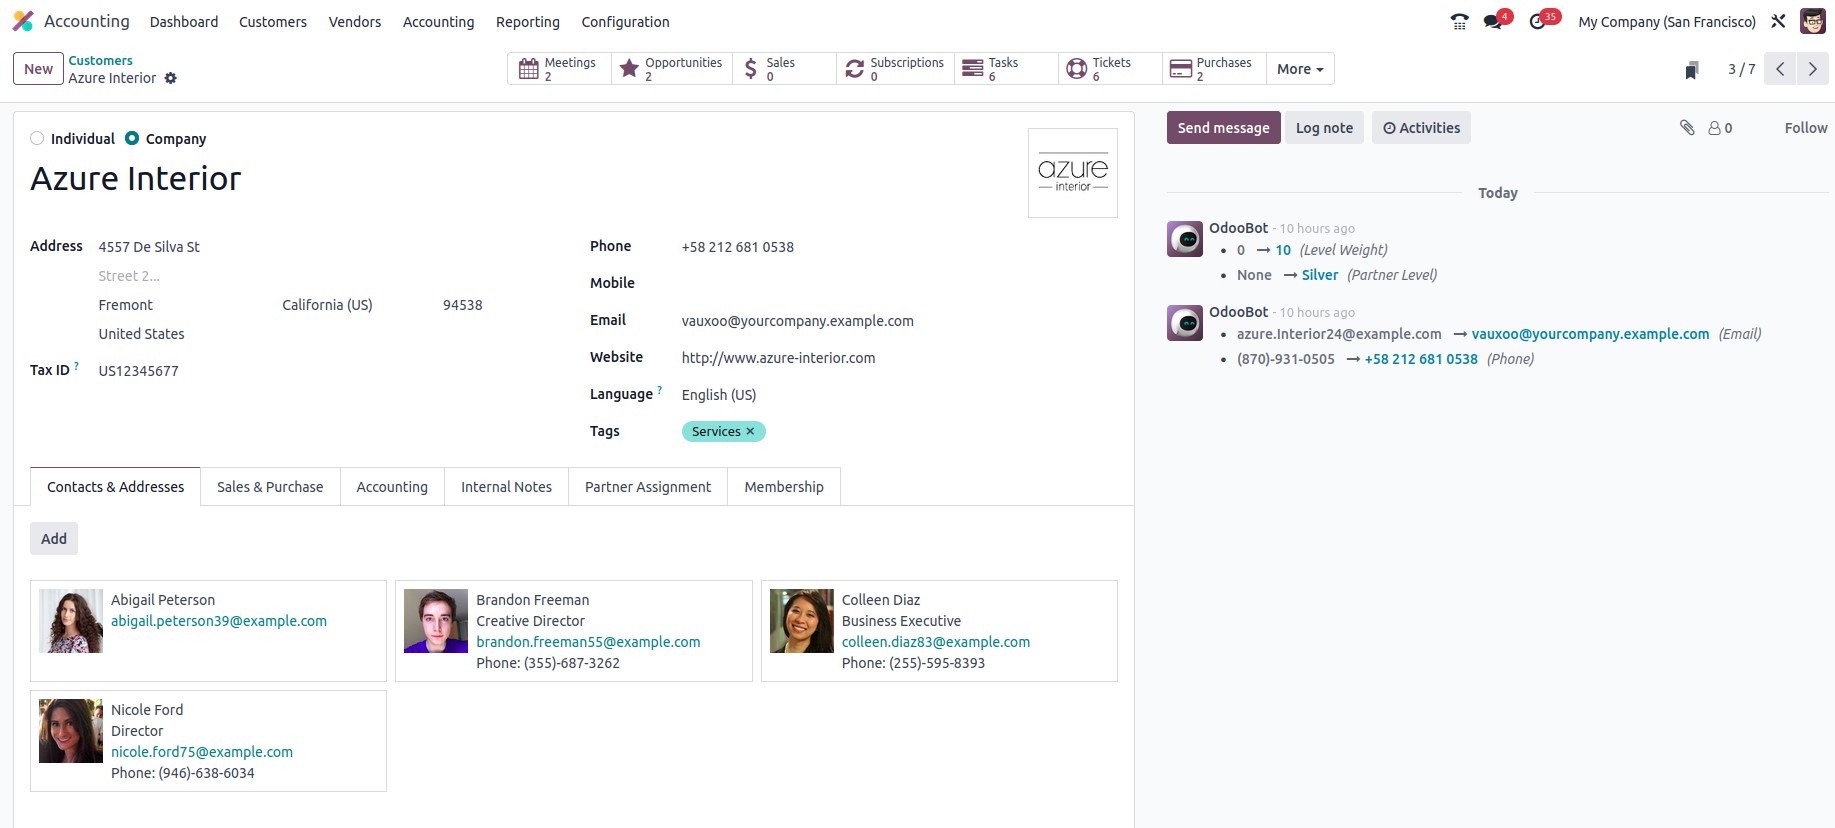Open Brandon Freeman's contact photo
1835x828 pixels.
coord(436,621)
